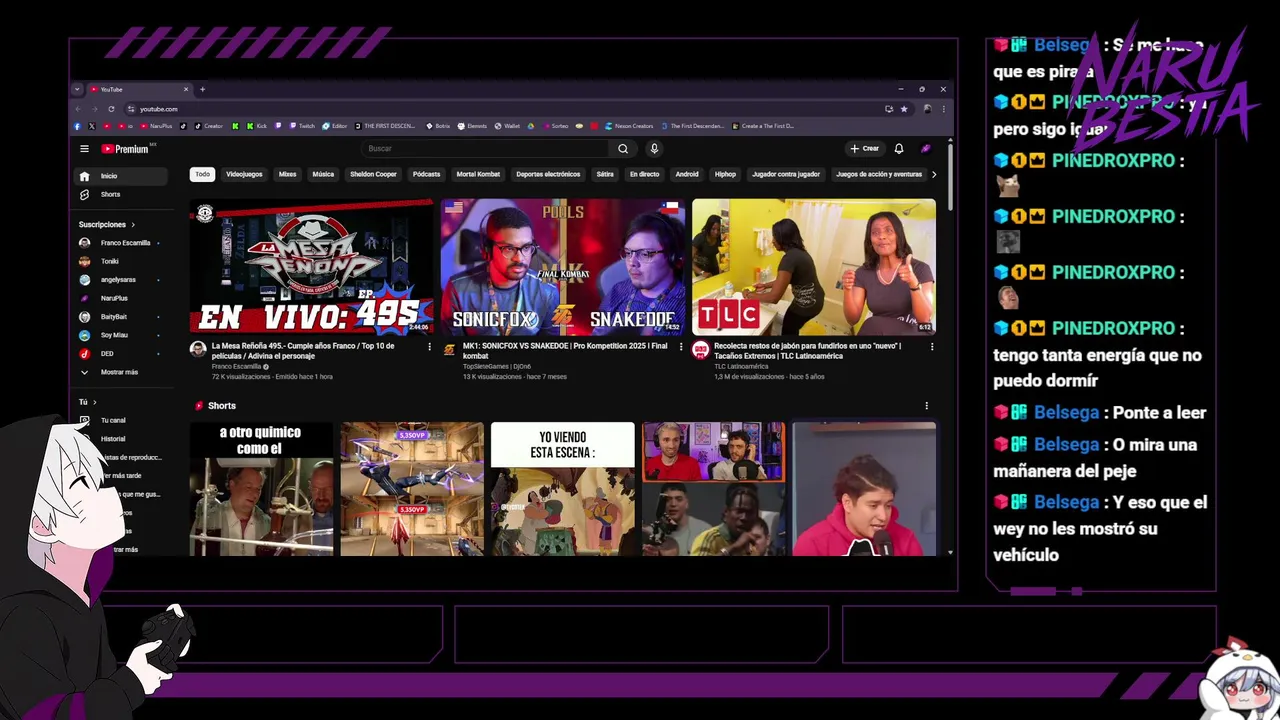Image resolution: width=1280 pixels, height=720 pixels.
Task: Click the YouTube Premium logo
Action: [x=125, y=149]
